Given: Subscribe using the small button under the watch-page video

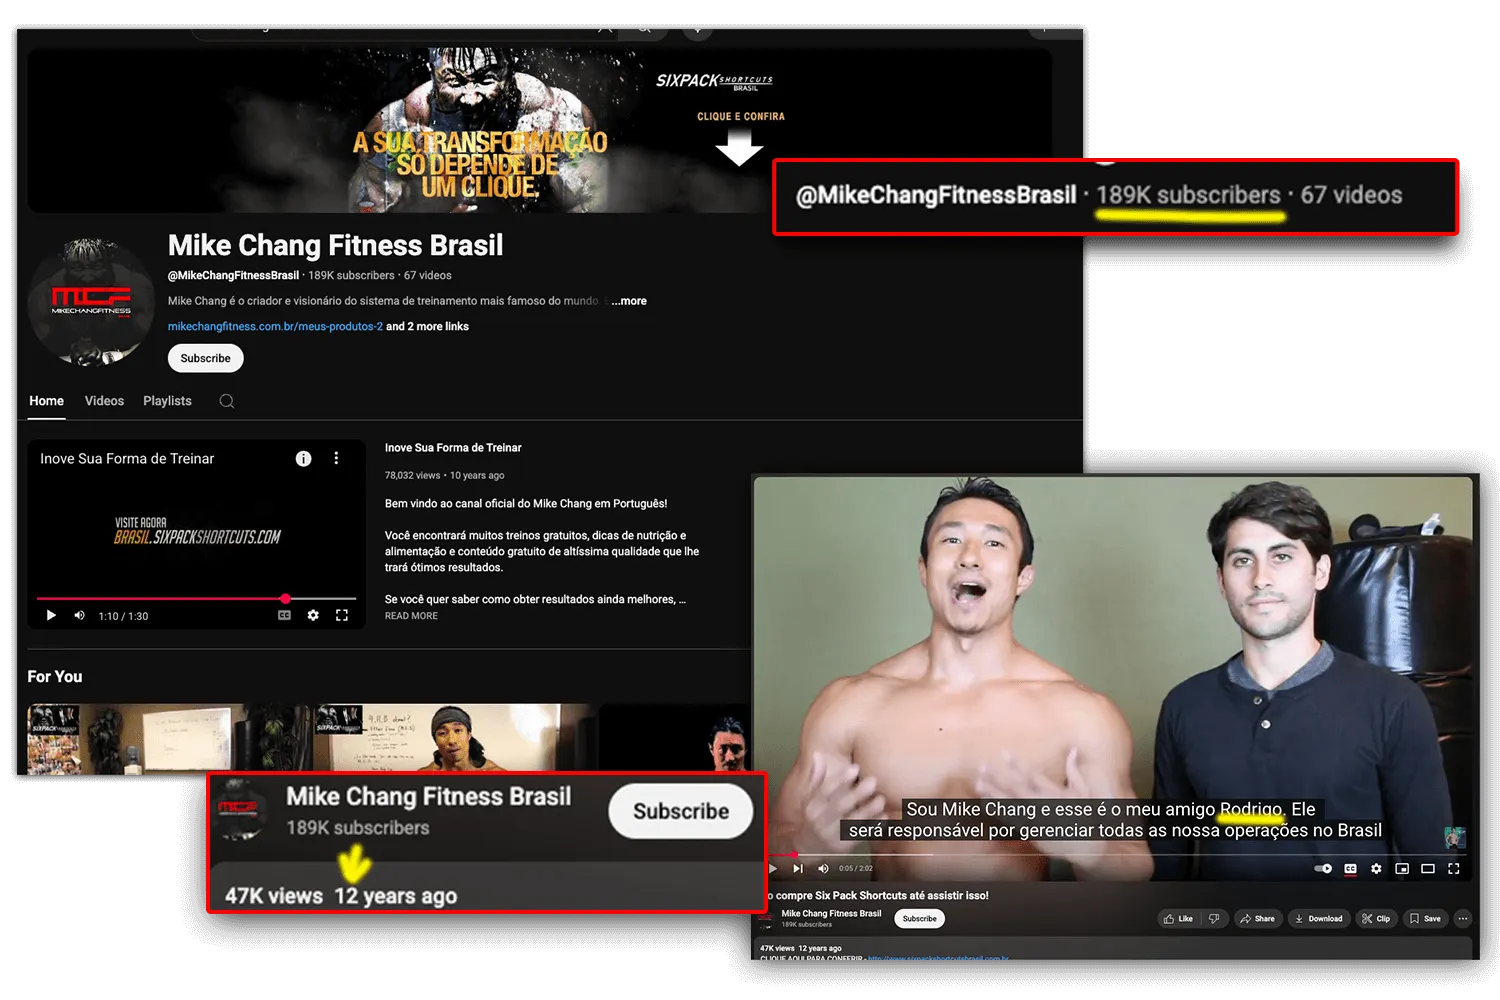Looking at the screenshot, I should 919,918.
